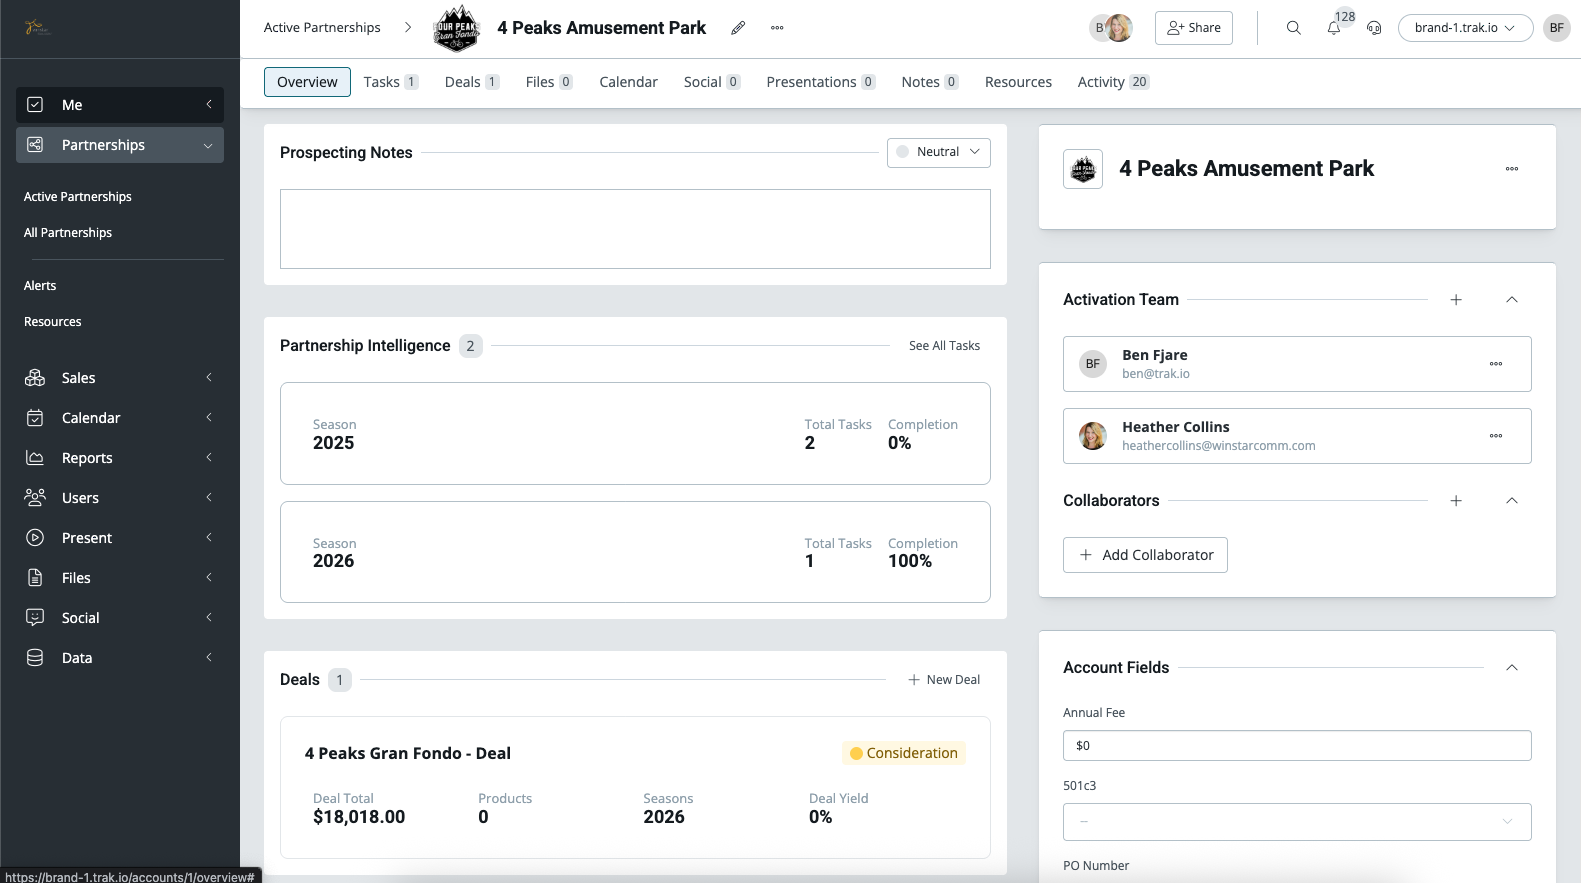Open options for Heather Collins
The image size is (1581, 883).
coord(1495,436)
